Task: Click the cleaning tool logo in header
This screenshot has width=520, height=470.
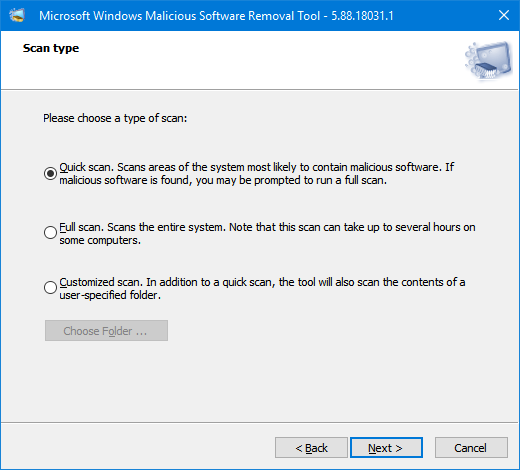Action: pos(489,61)
